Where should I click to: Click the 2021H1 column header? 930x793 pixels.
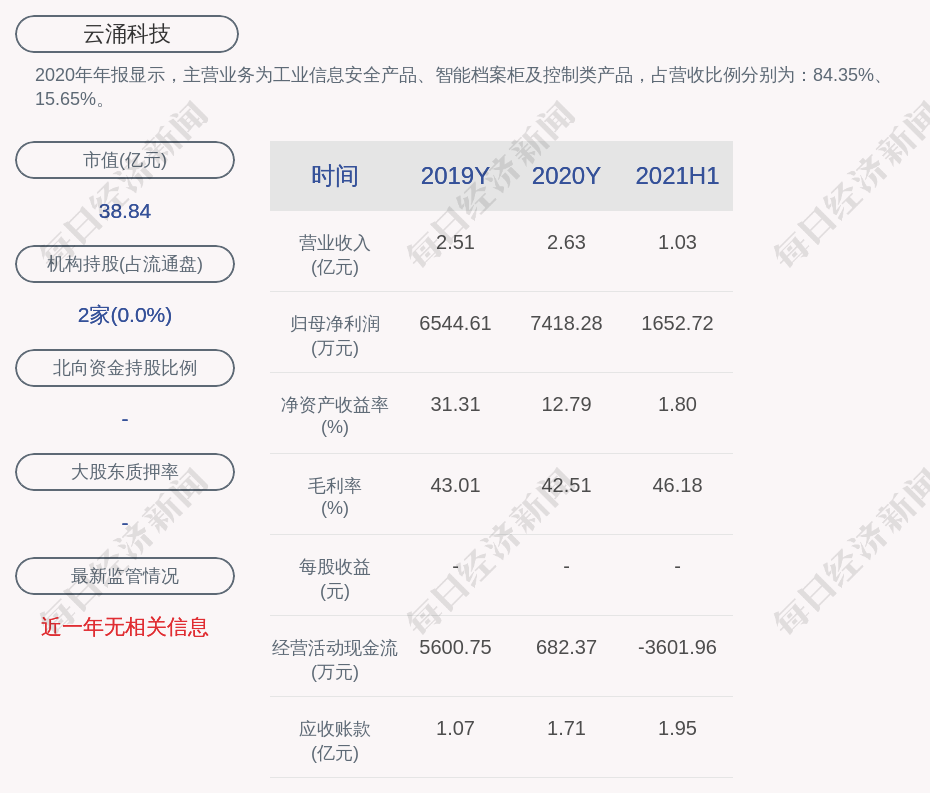[x=677, y=176]
